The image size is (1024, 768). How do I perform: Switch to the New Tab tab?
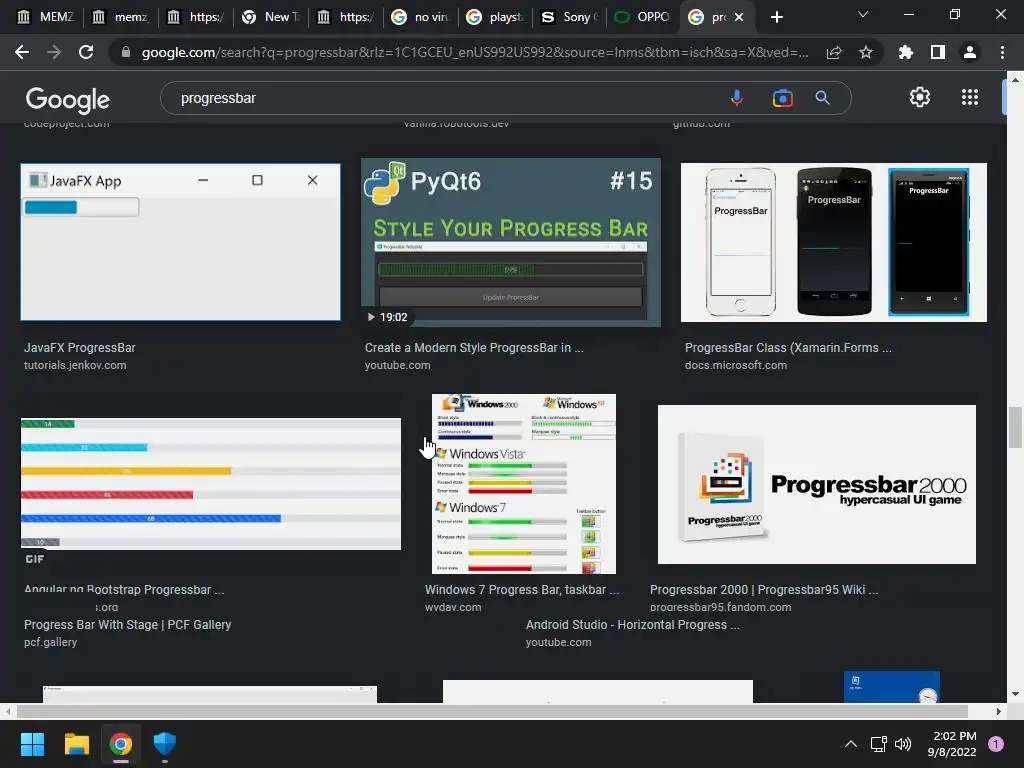[x=270, y=18]
